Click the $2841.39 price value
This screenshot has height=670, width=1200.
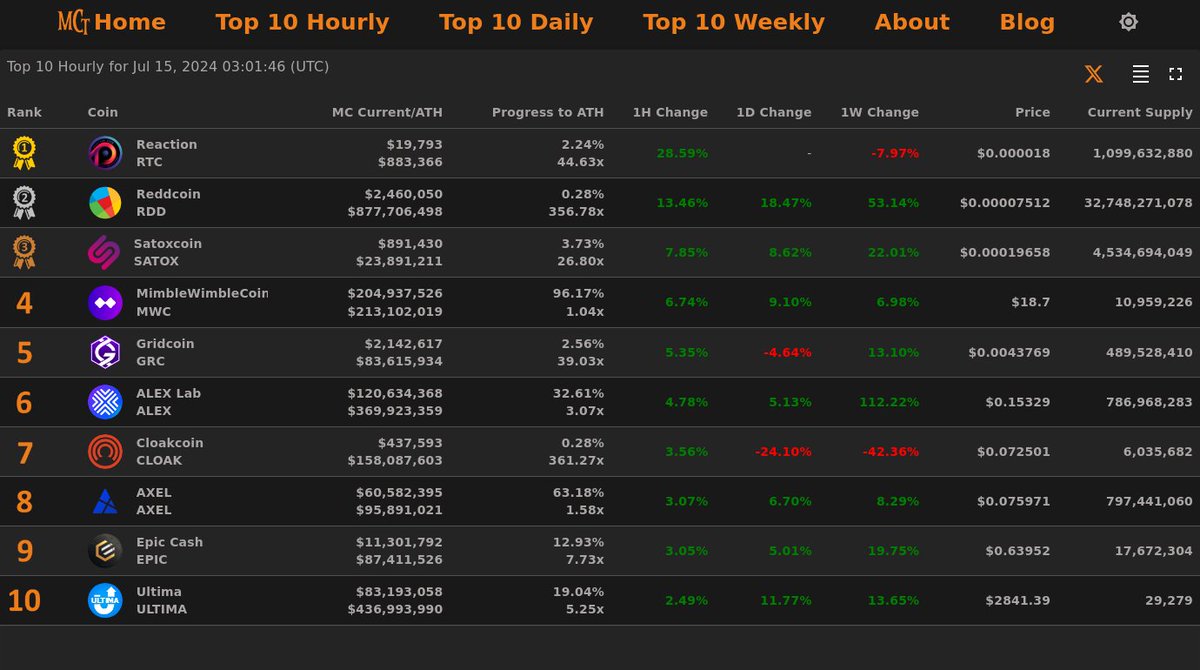1018,601
